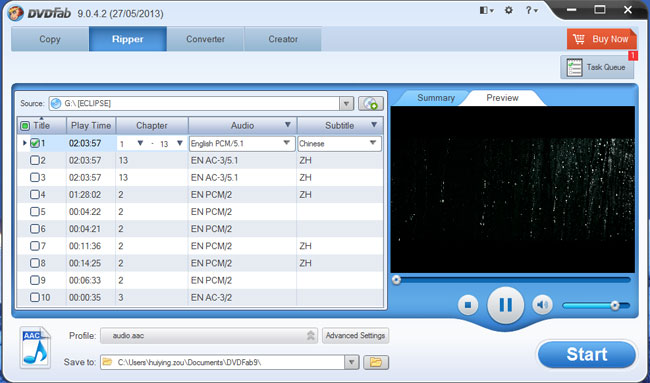
Task: Check title 2 checkbox
Action: [x=35, y=160]
